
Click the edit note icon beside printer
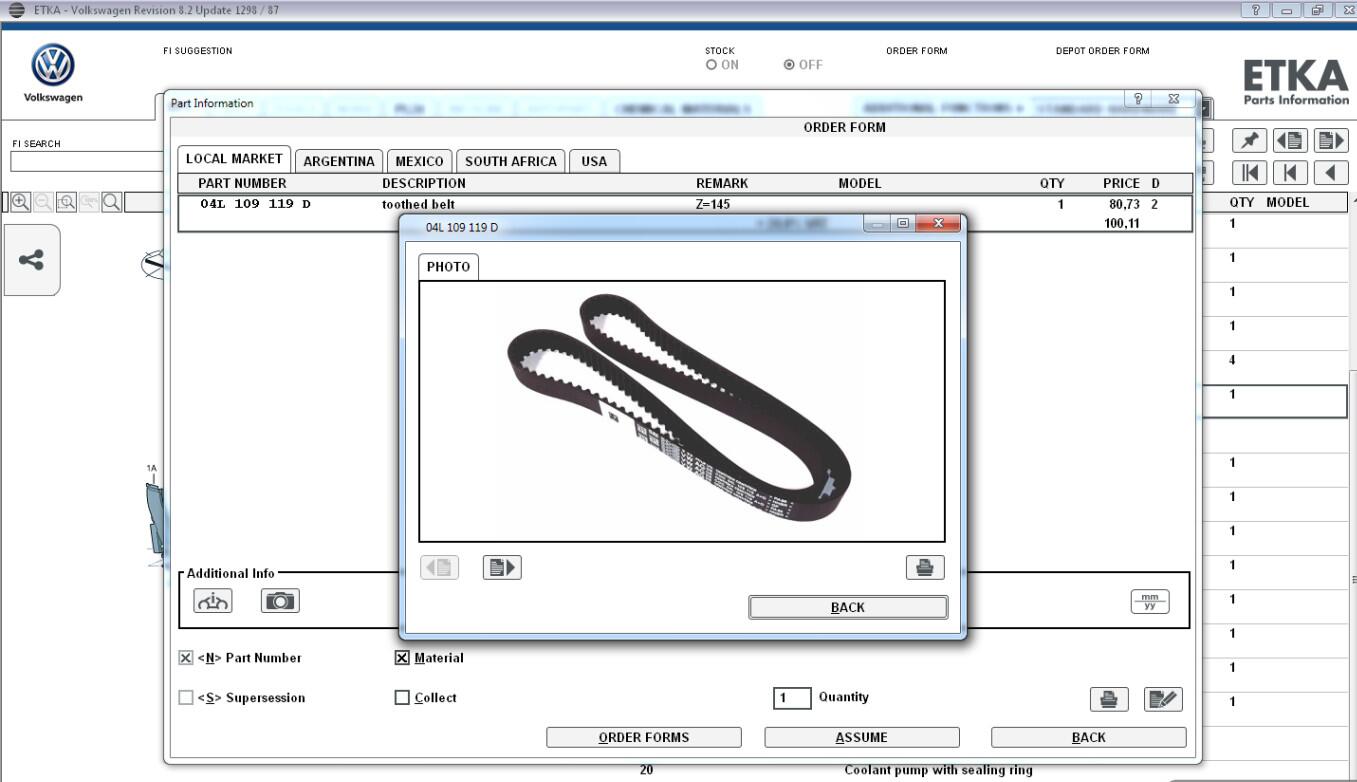[1163, 700]
